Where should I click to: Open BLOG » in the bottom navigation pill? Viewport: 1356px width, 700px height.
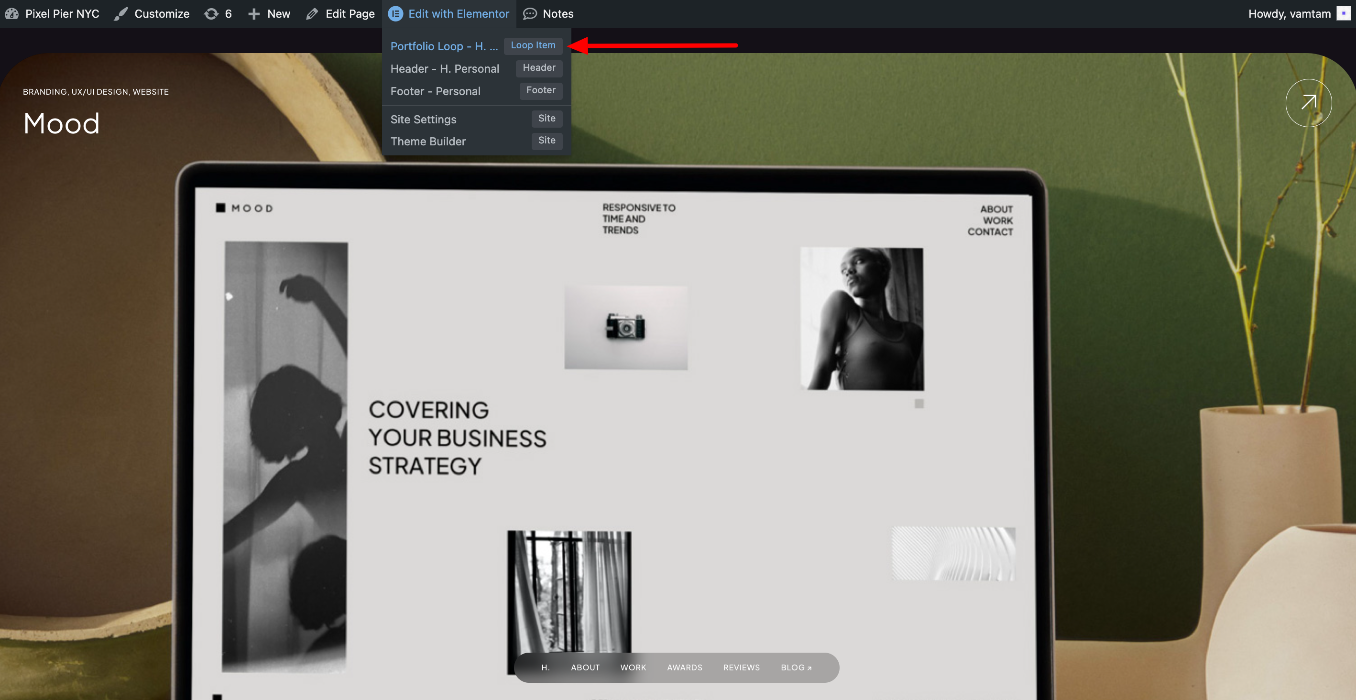(x=797, y=668)
